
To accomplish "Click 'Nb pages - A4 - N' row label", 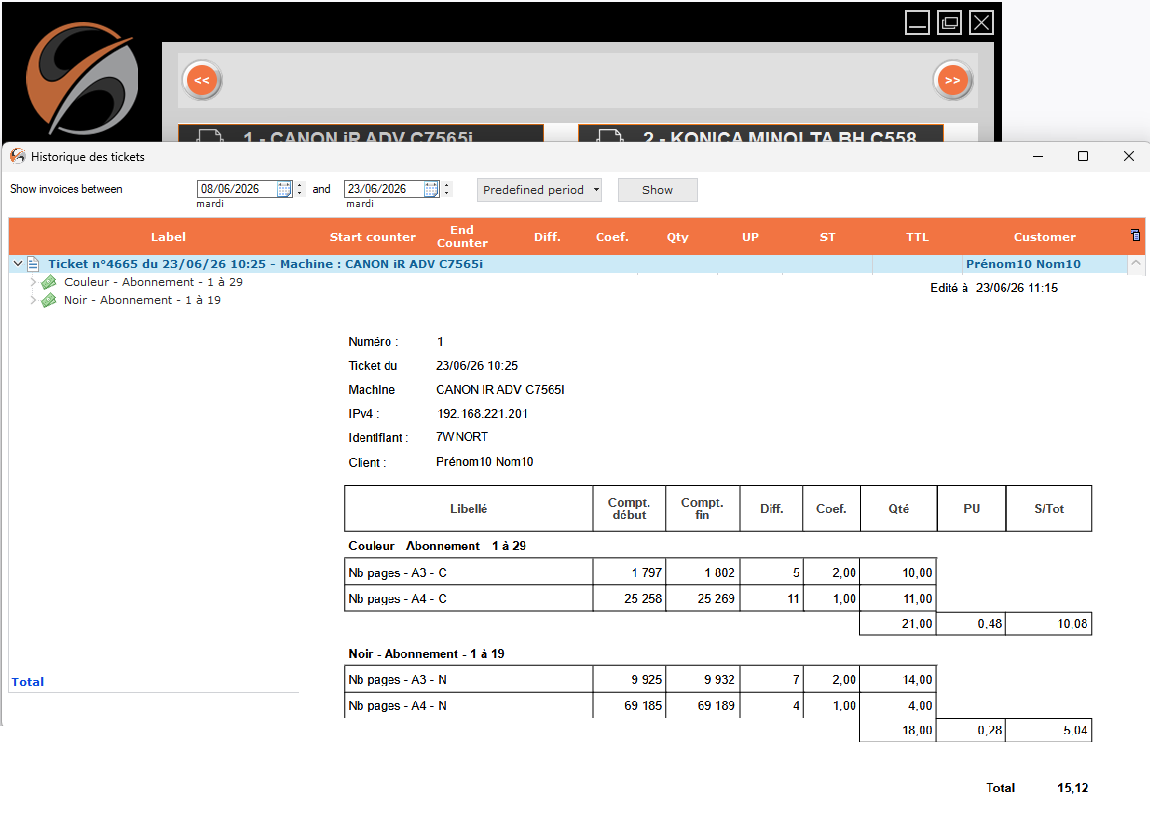I will coord(398,706).
